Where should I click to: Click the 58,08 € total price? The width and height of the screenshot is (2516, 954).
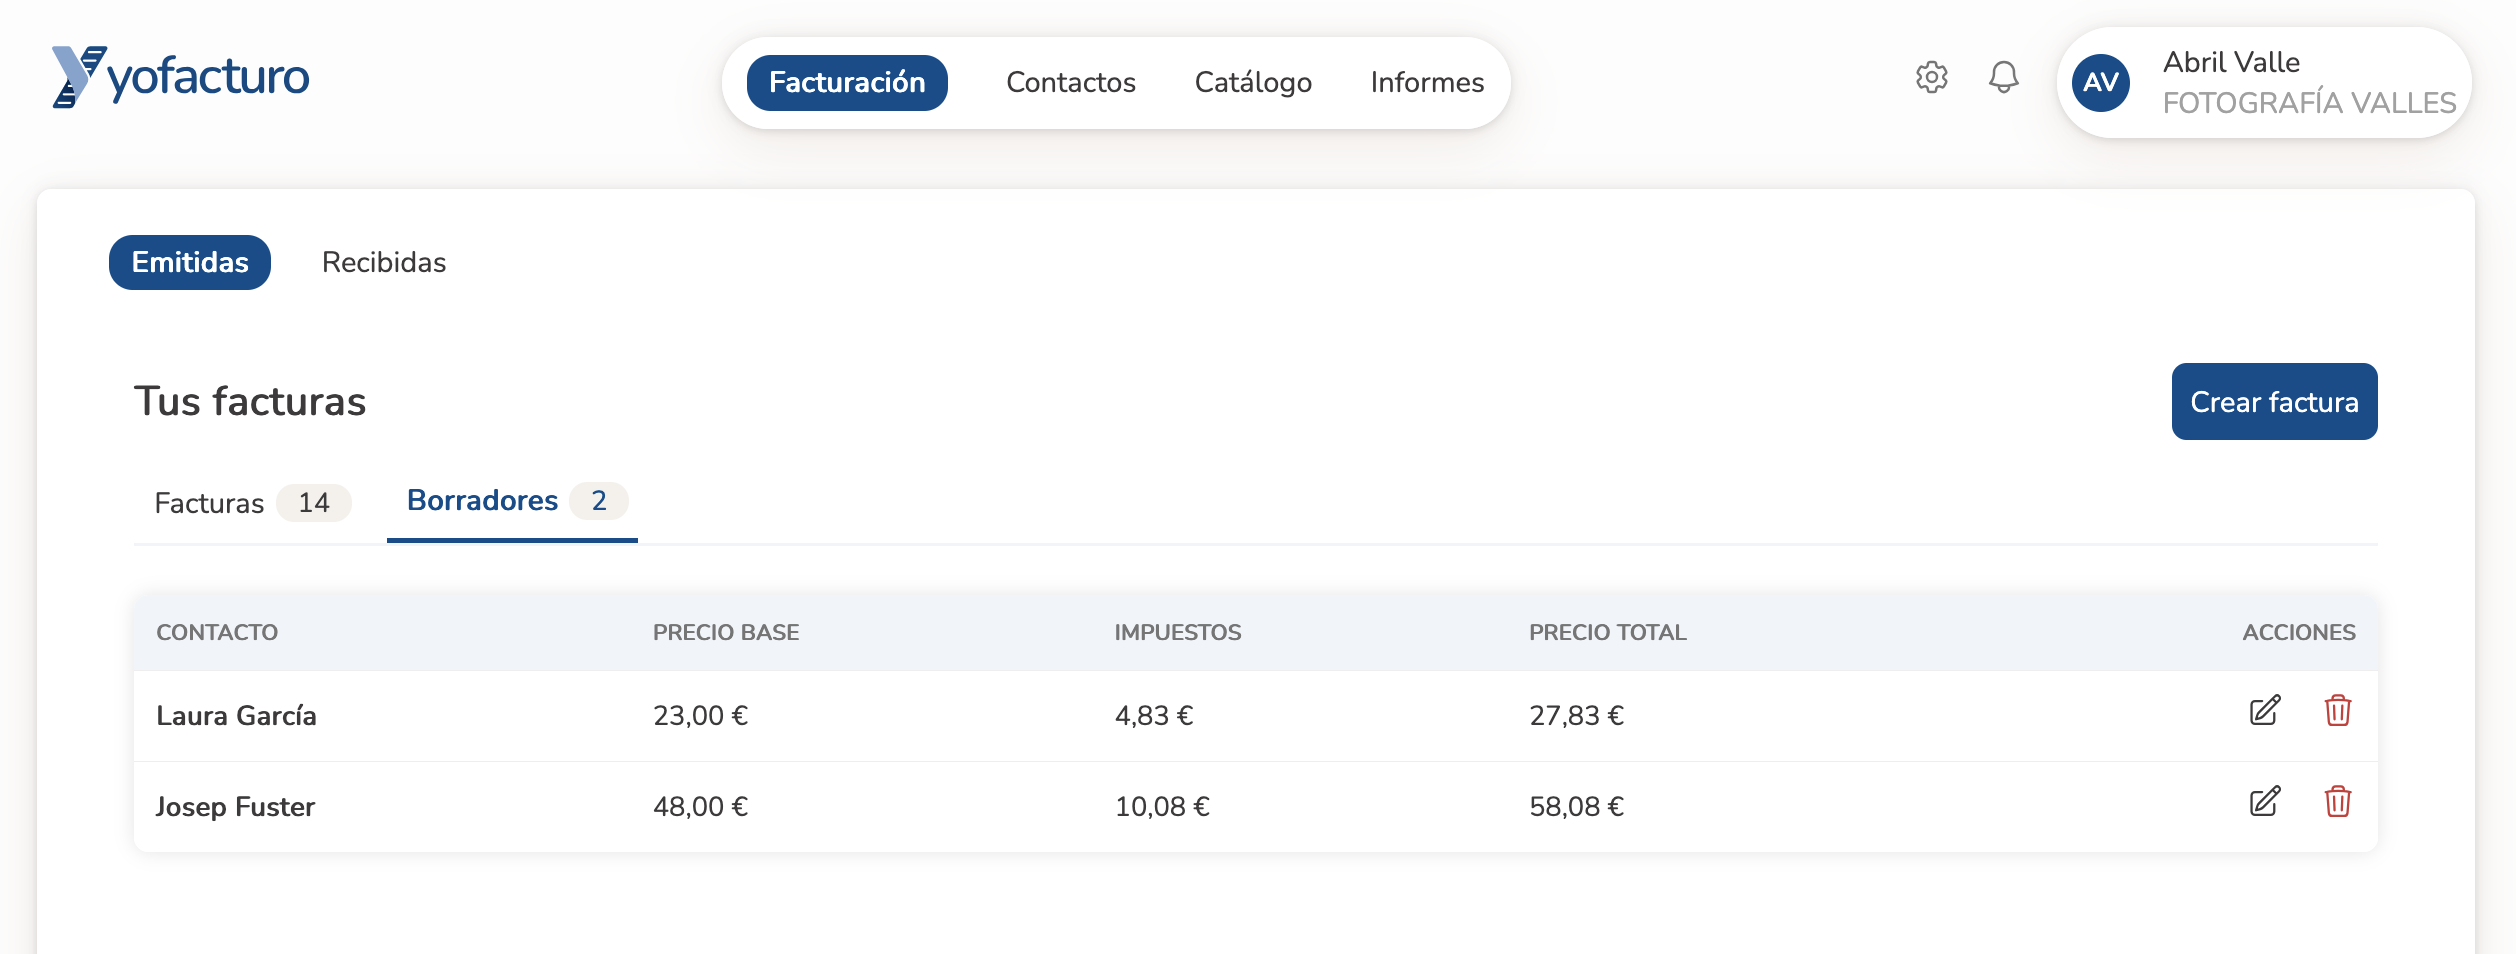[1576, 807]
